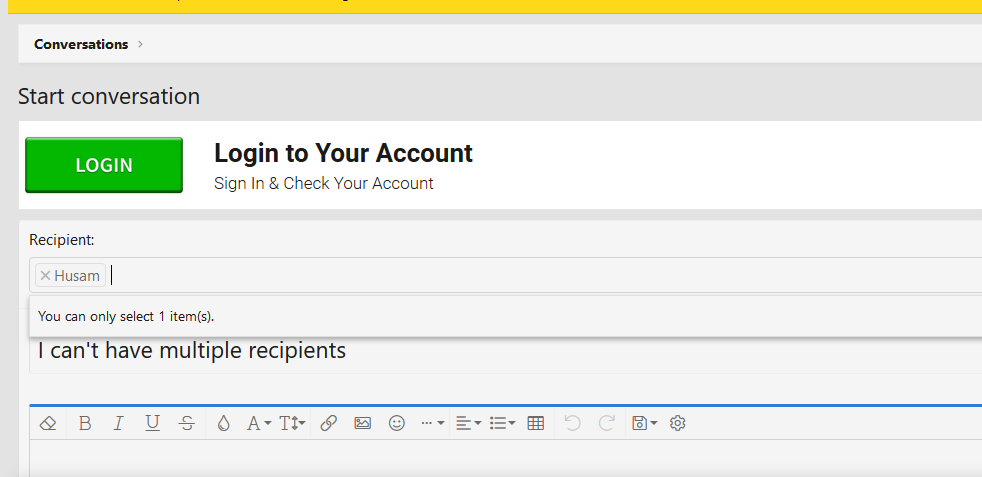
Task: Open the text color droplet picker
Action: point(223,424)
